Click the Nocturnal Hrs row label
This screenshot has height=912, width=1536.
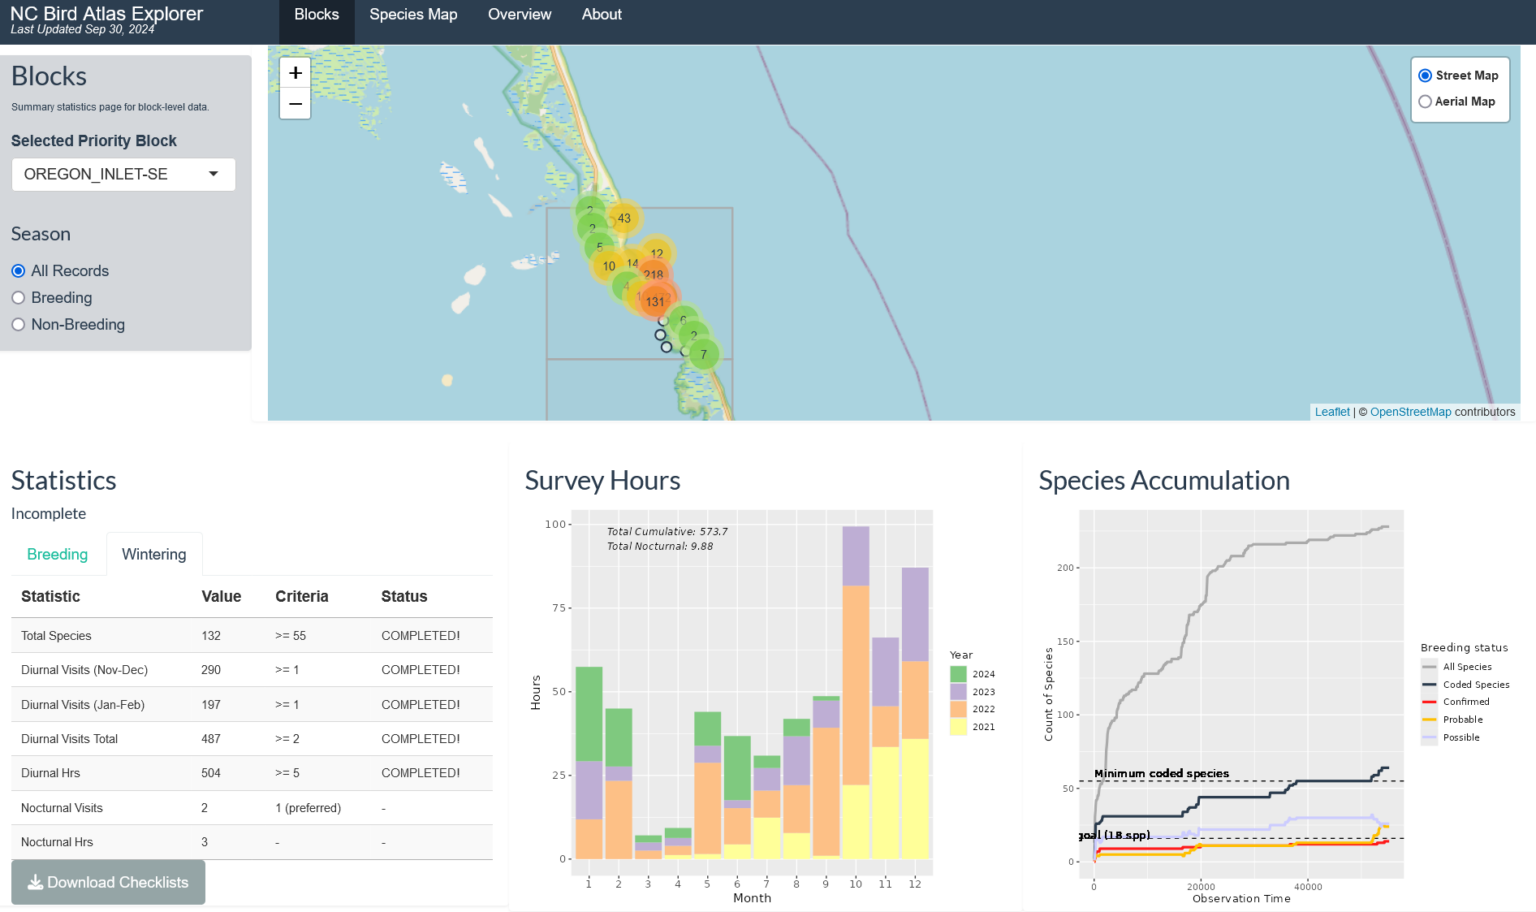click(57, 842)
